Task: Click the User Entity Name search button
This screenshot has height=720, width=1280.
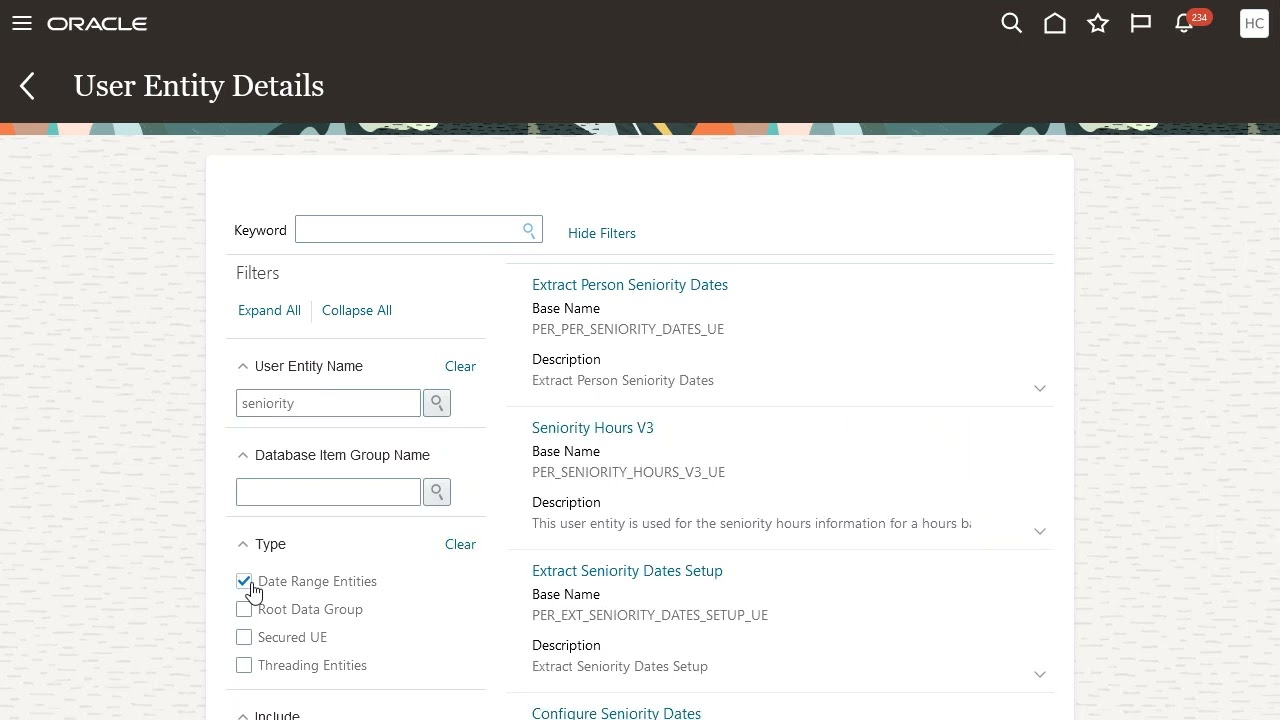Action: click(437, 403)
